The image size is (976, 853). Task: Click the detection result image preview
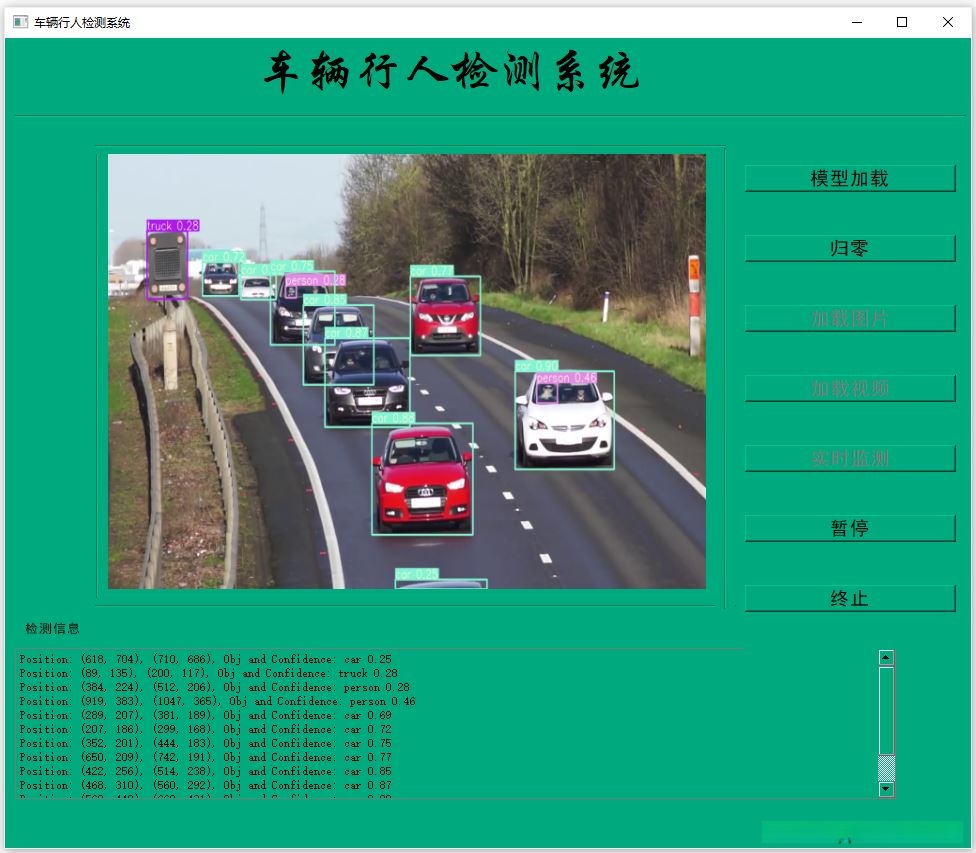[x=405, y=370]
